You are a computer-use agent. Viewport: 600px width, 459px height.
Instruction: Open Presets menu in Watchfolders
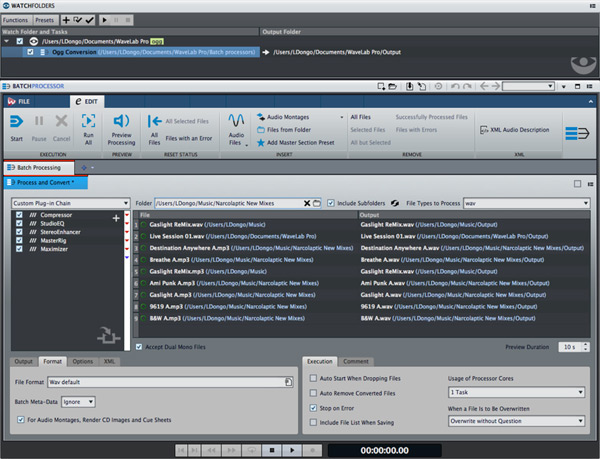point(44,20)
